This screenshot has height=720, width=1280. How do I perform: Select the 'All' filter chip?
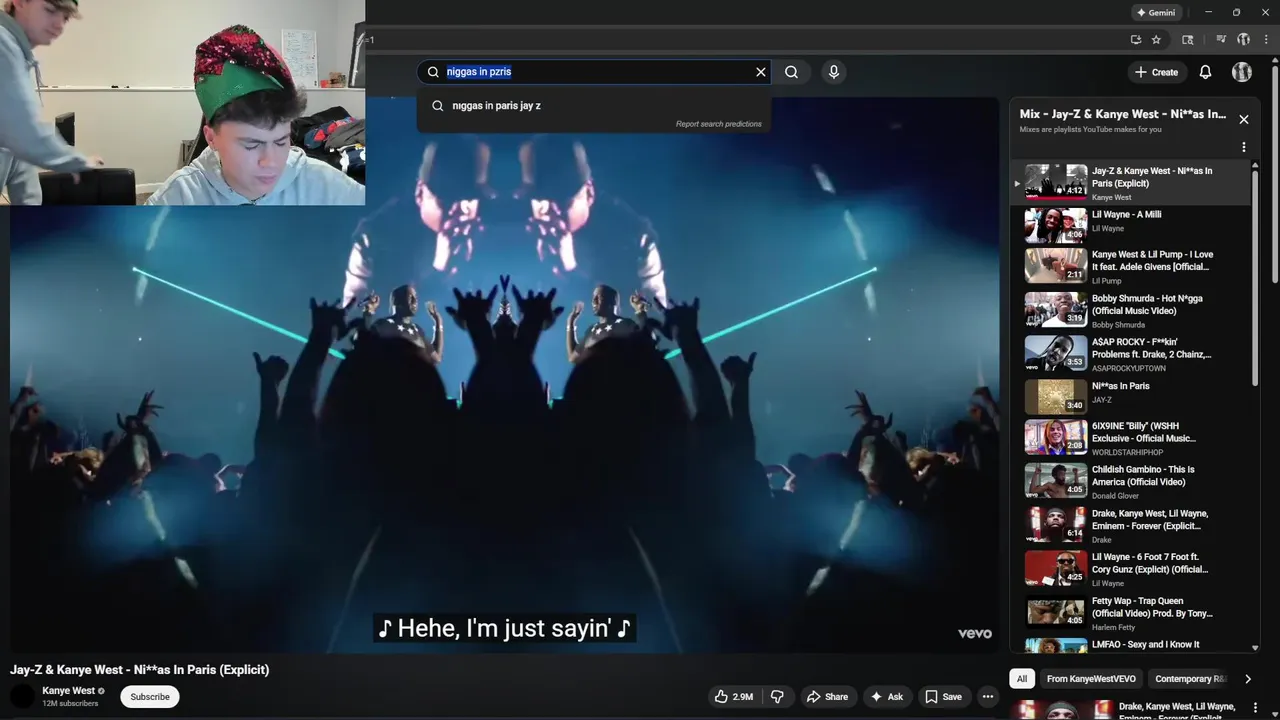click(x=1022, y=679)
